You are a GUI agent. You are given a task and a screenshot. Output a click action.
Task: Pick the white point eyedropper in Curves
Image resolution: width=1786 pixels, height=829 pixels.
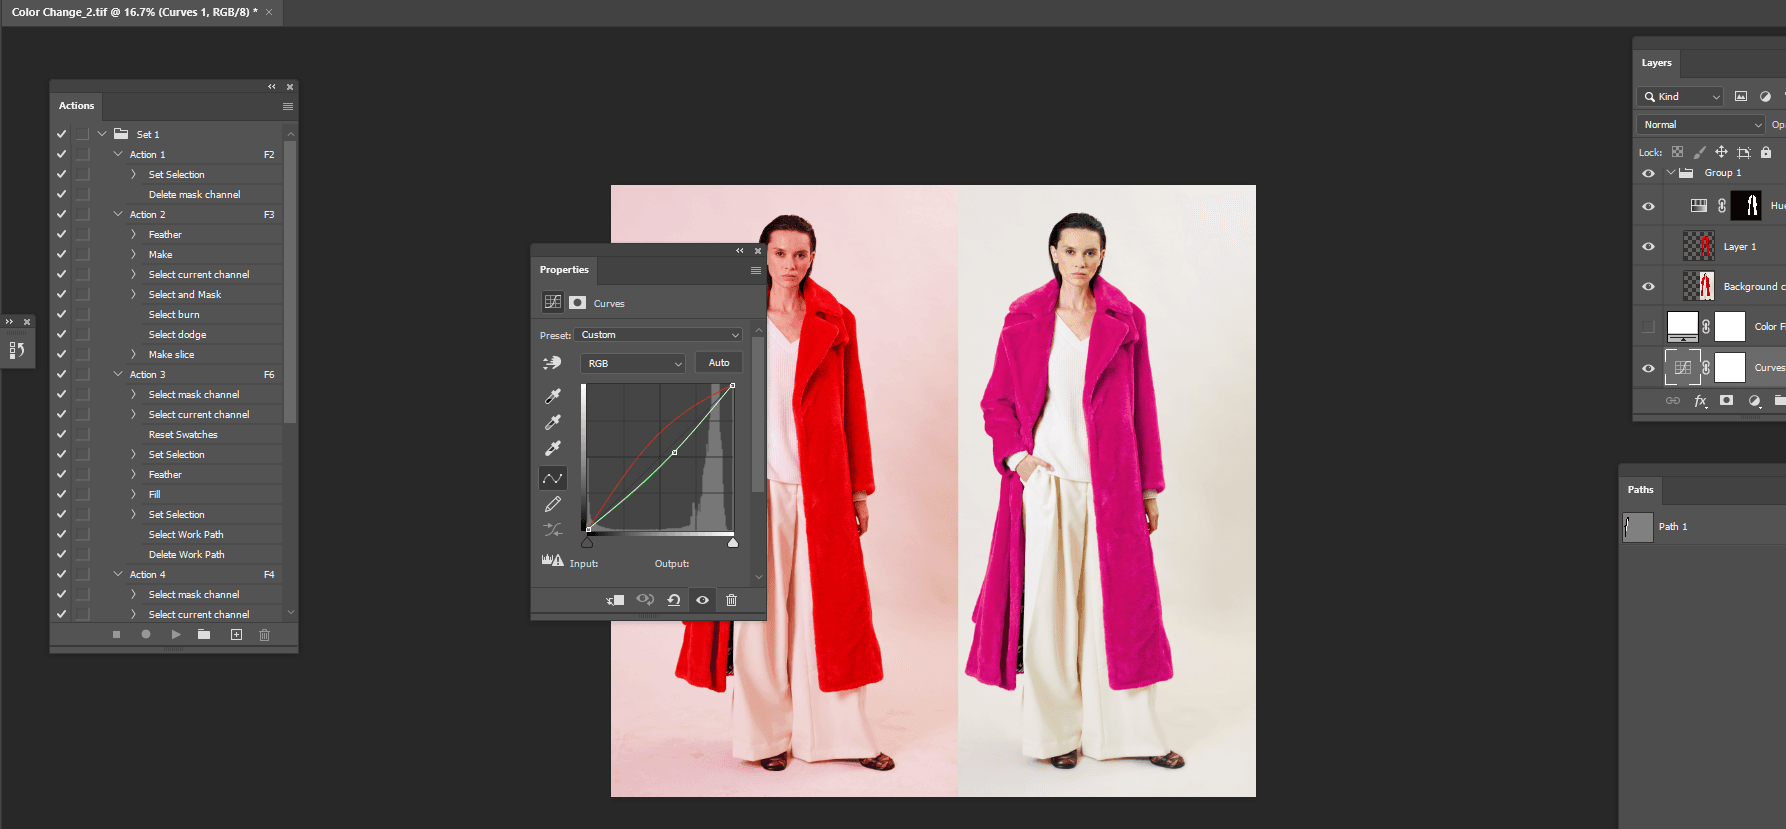[x=552, y=448]
